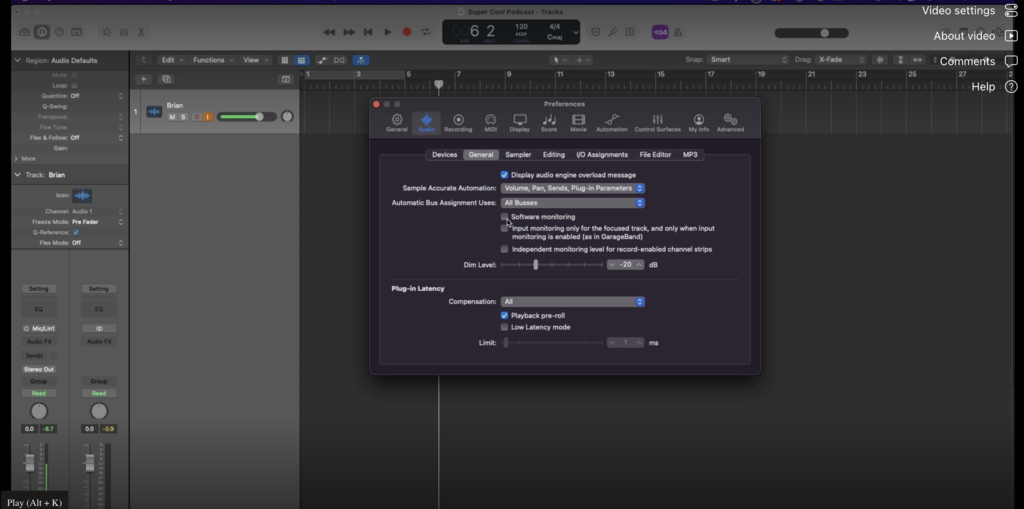Open the Edit menu in tracks area
Screen dimensions: 1024x509
[x=172, y=60]
